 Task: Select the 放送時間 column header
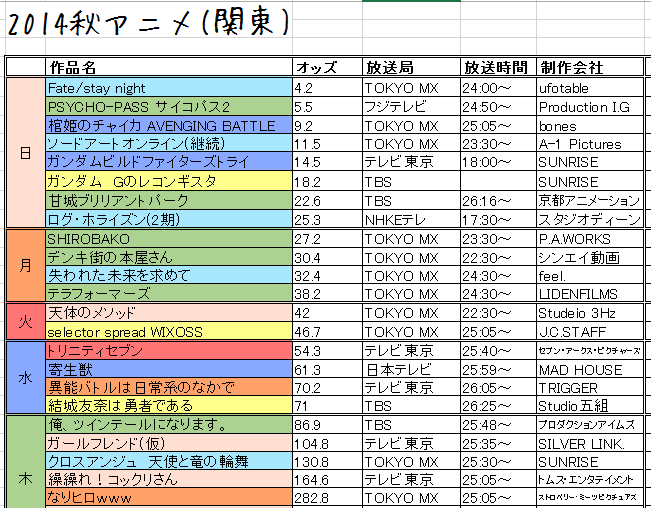pyautogui.click(x=498, y=67)
